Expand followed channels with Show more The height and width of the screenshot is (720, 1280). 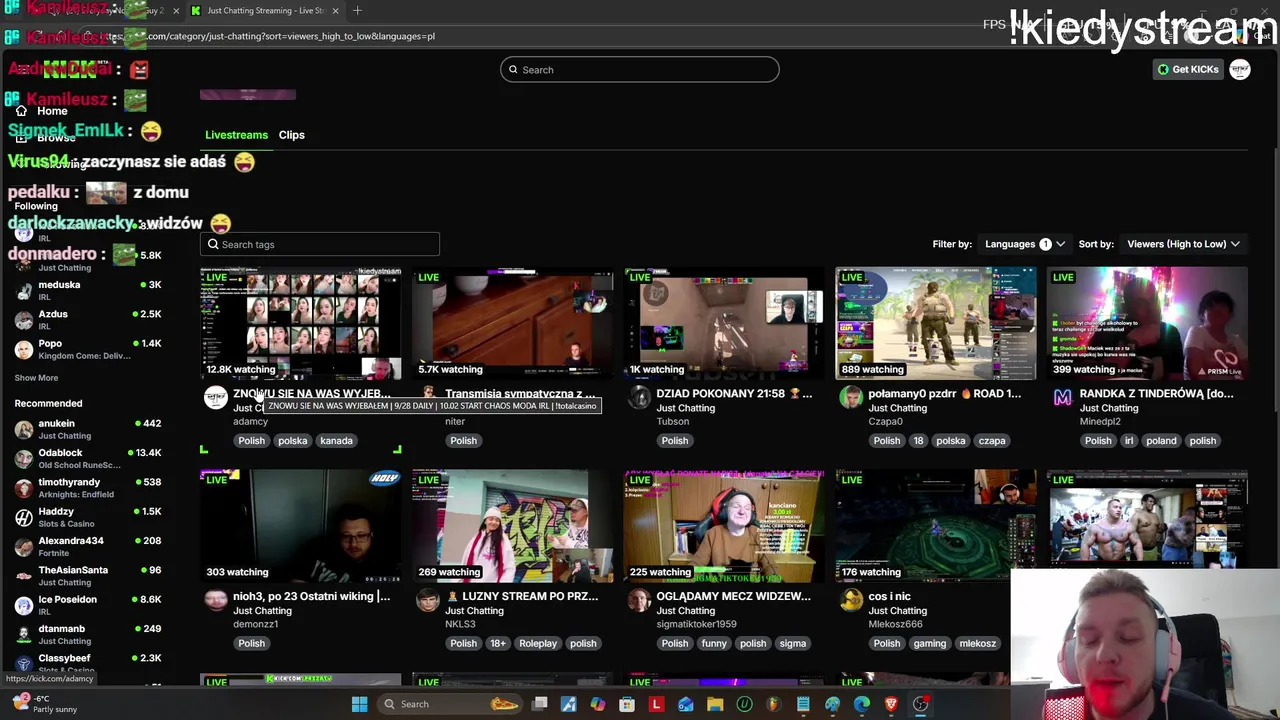point(36,378)
